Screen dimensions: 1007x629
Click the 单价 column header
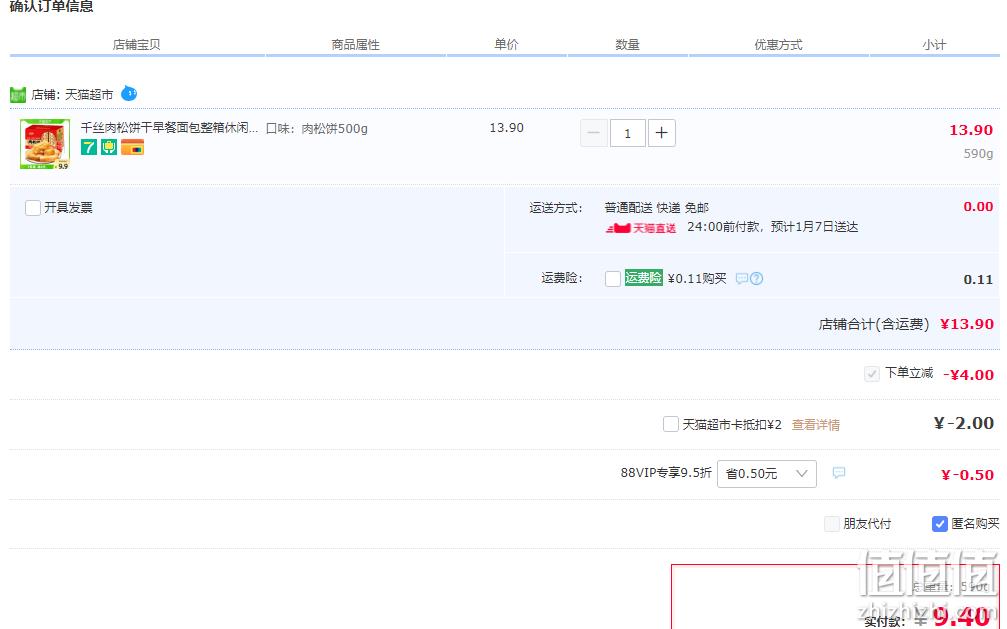[506, 44]
